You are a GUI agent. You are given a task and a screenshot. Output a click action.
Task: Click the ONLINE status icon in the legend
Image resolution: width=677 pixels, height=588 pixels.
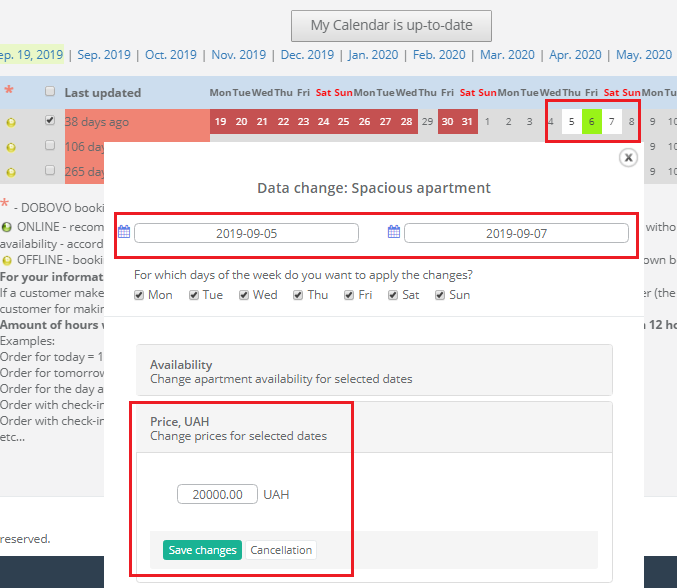tap(6, 227)
